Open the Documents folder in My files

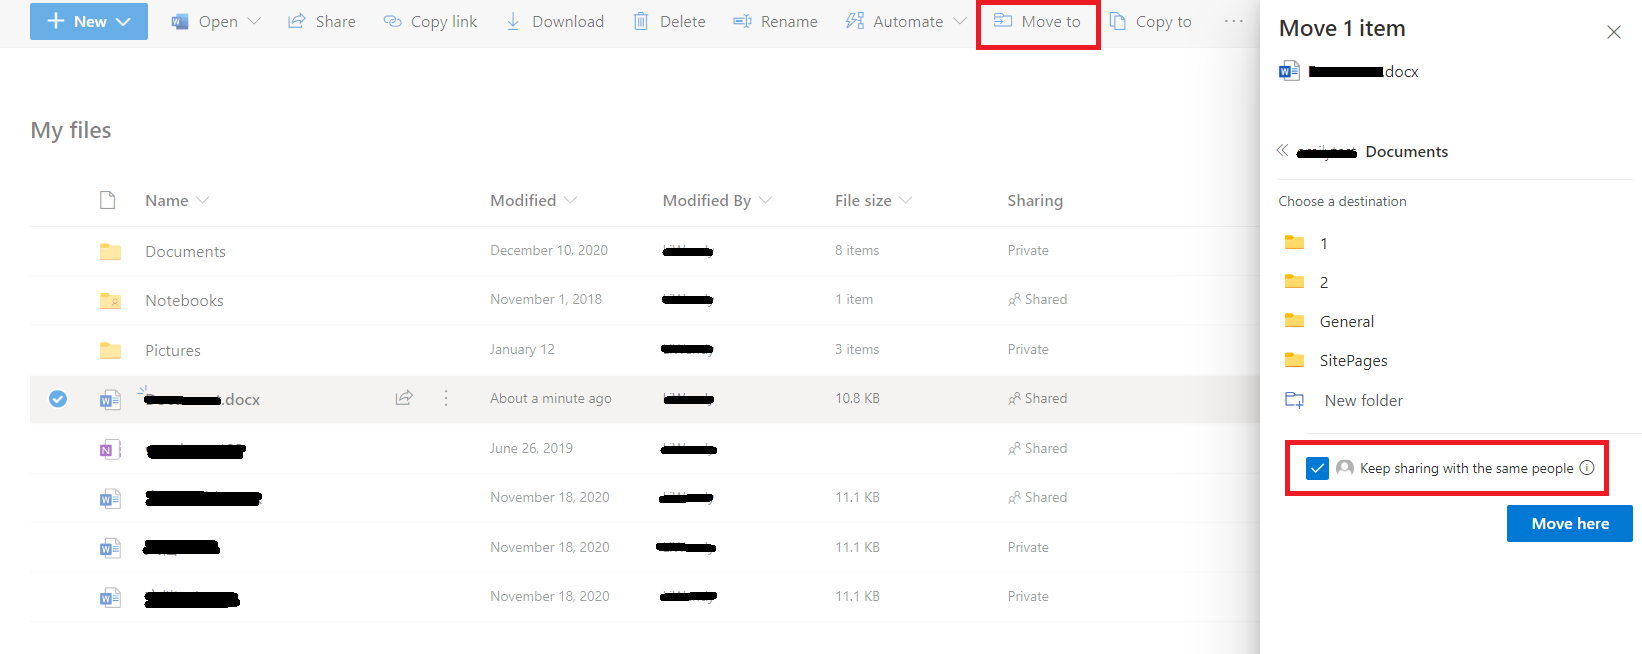[x=185, y=251]
